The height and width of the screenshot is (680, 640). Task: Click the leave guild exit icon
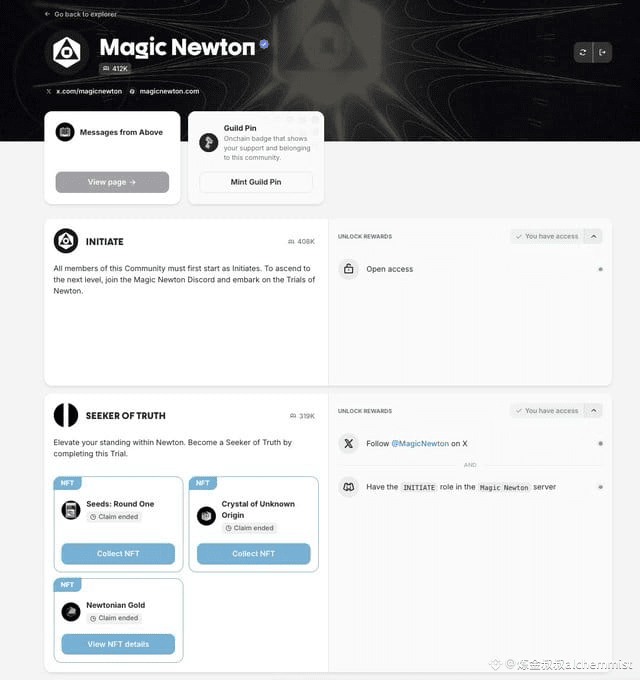[x=602, y=52]
